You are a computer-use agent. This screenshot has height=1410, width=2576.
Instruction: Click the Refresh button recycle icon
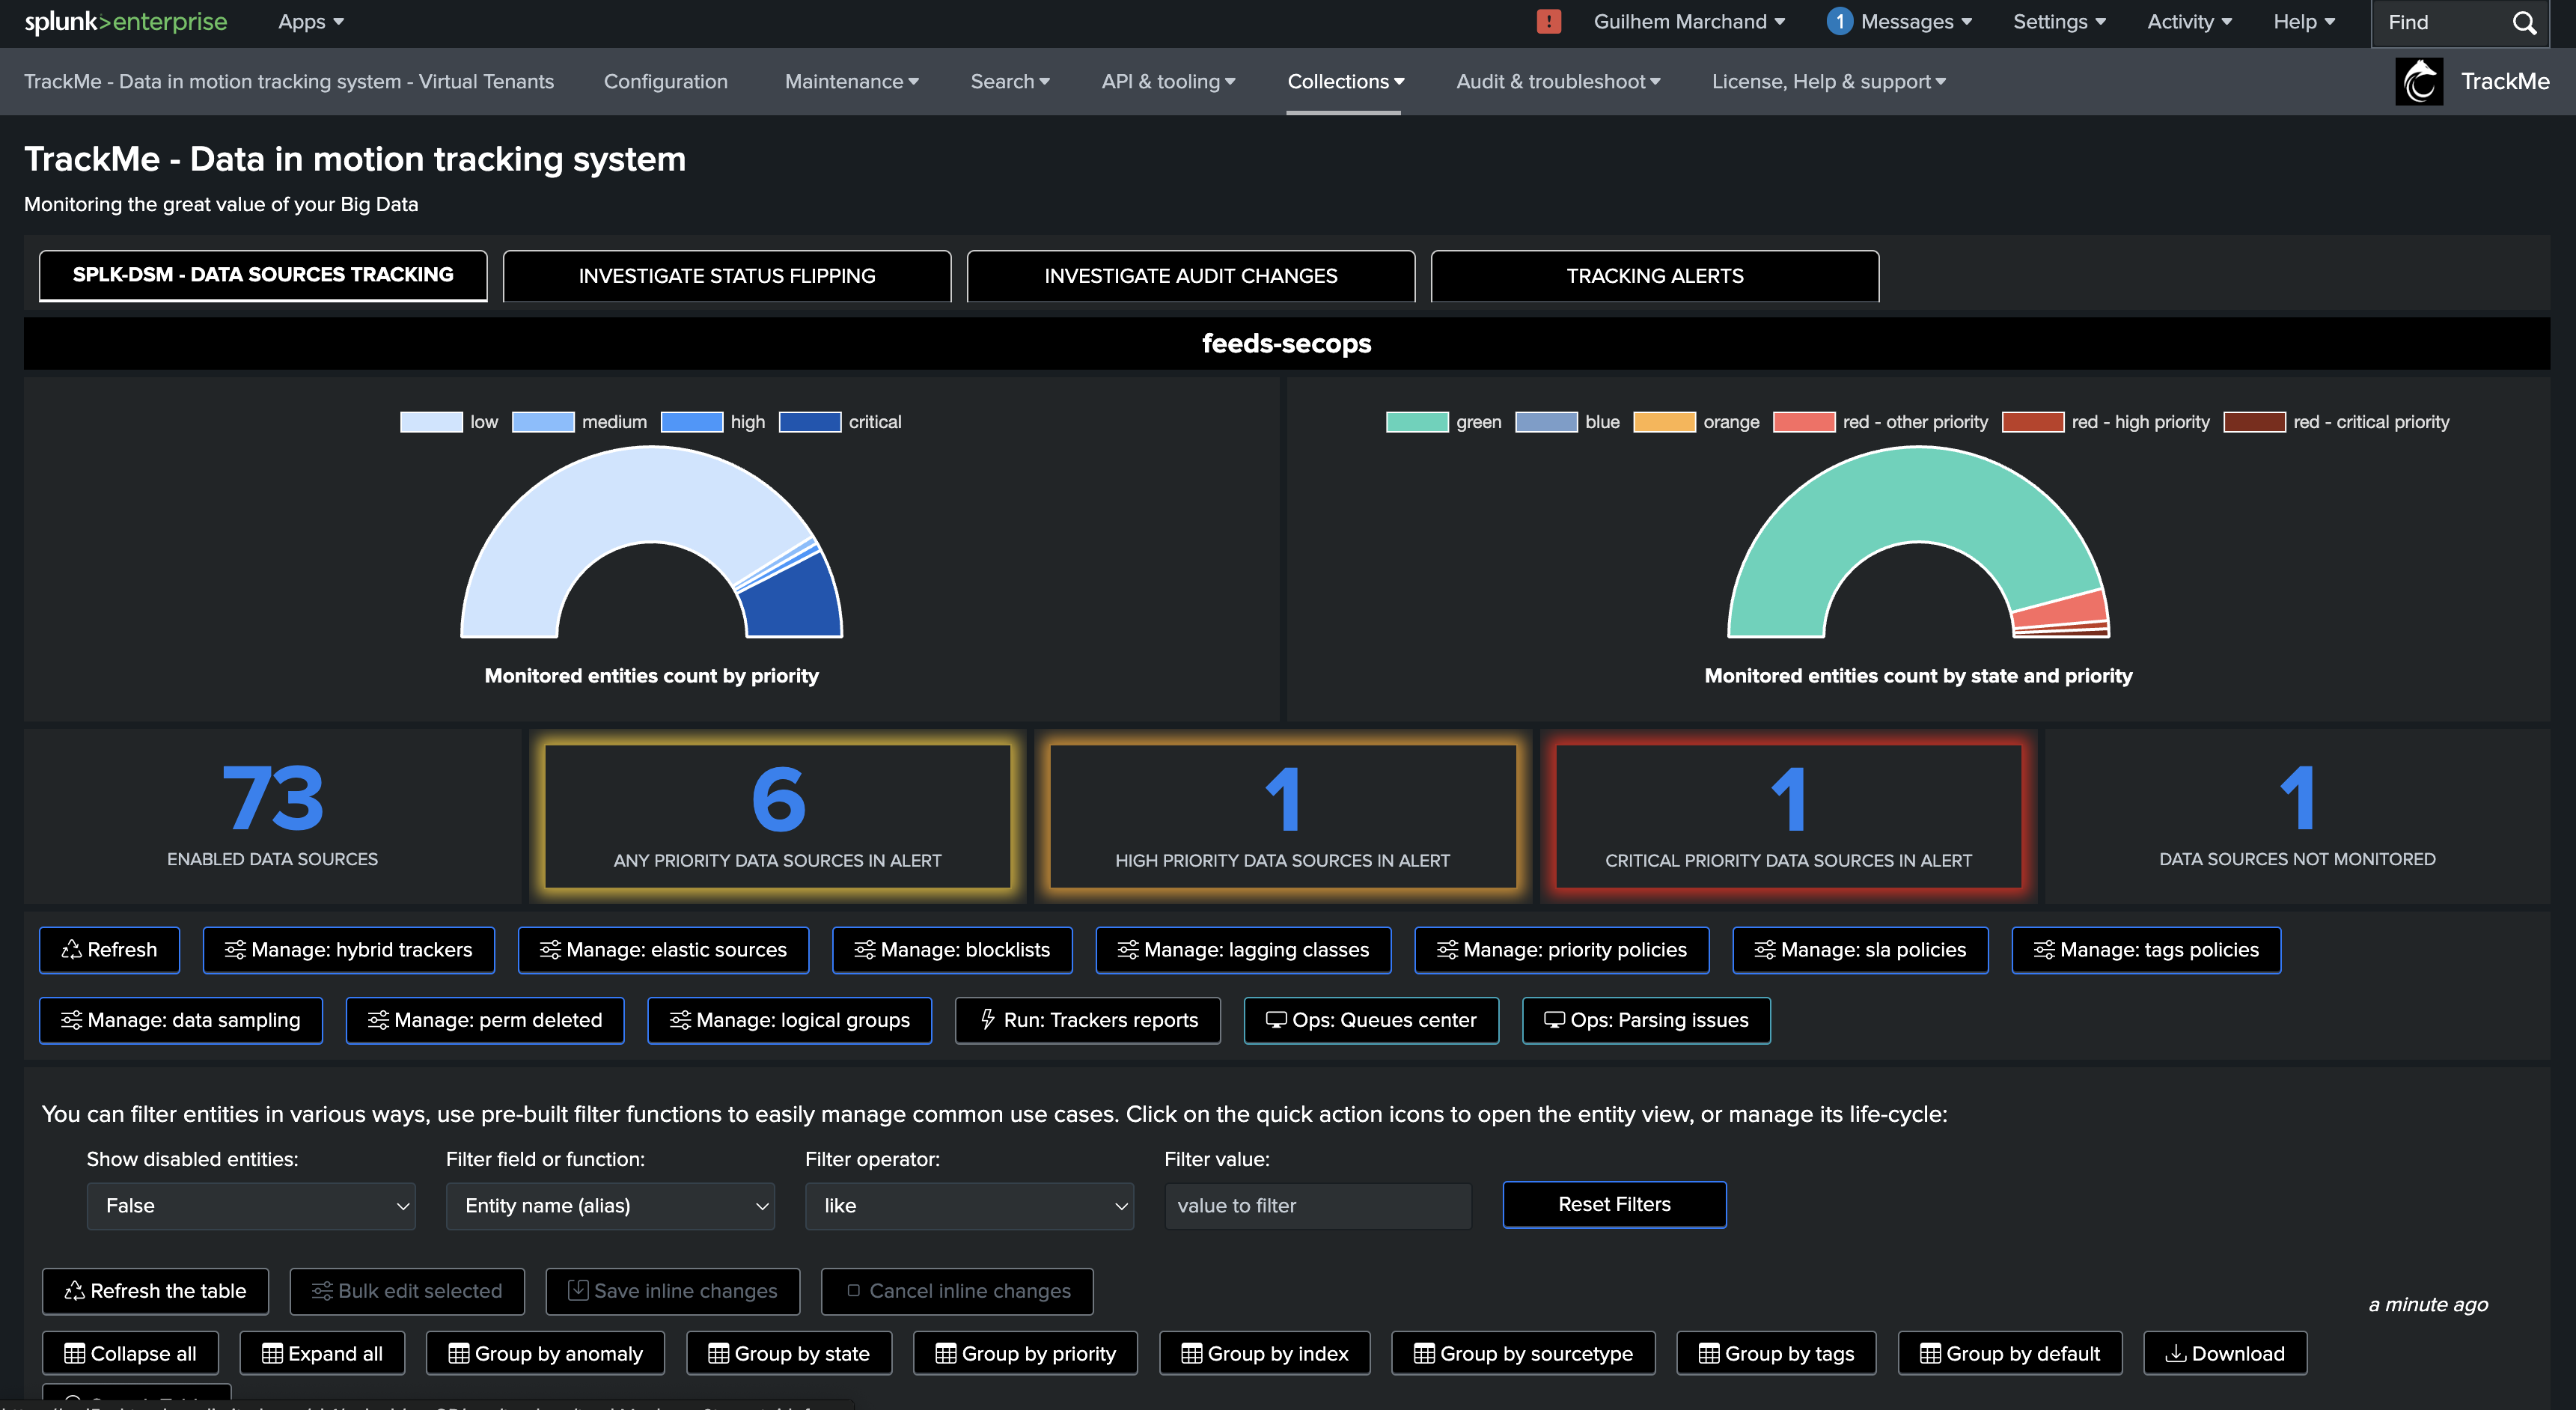tap(71, 949)
